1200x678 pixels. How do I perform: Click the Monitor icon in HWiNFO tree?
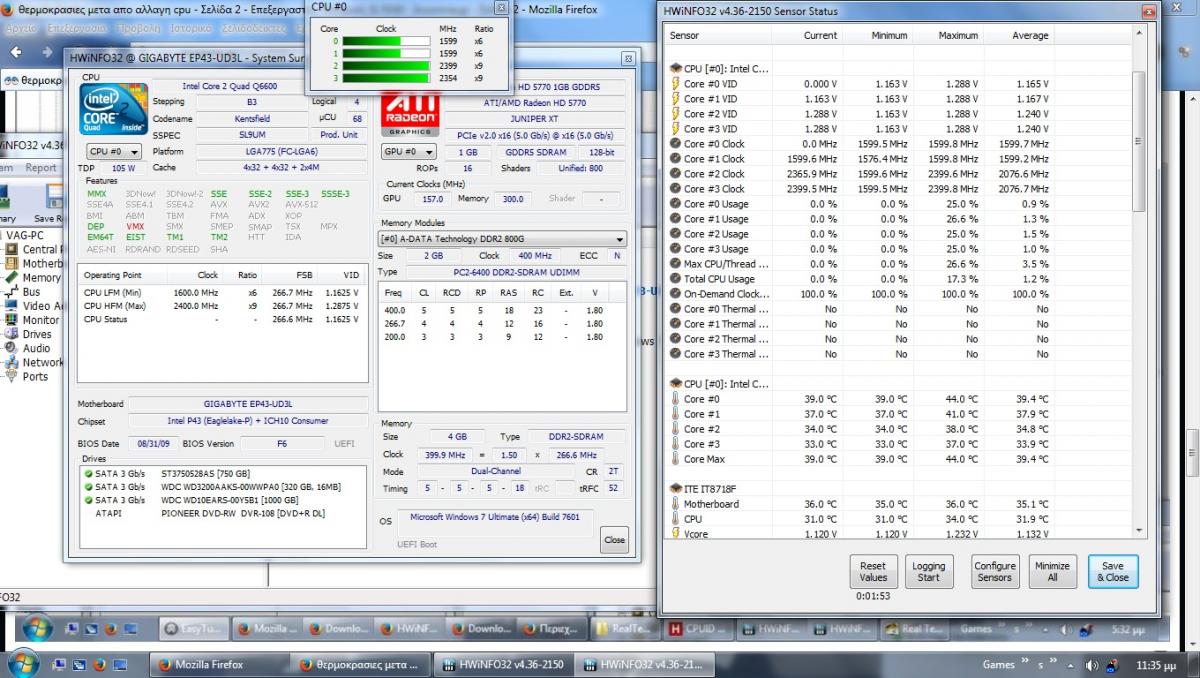(12, 319)
